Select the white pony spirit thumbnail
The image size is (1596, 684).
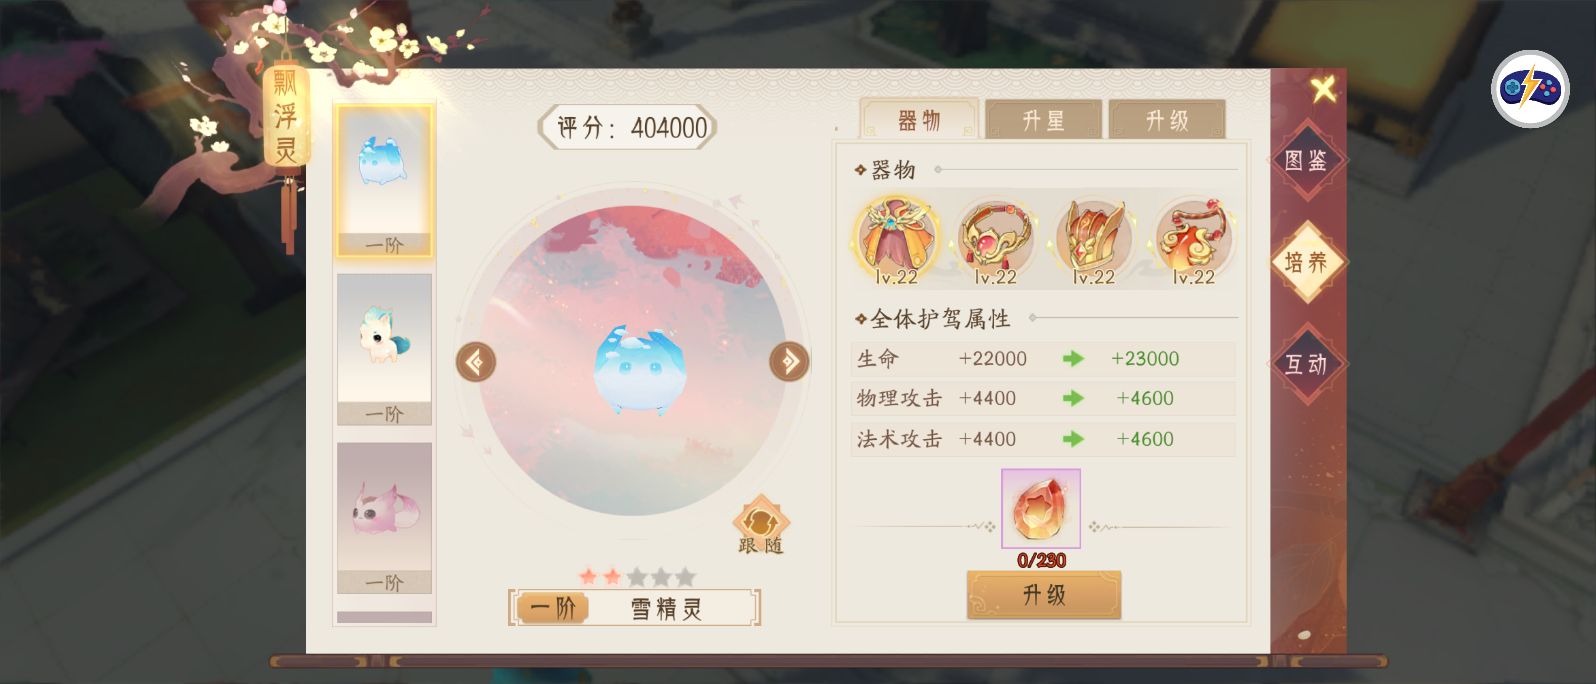pyautogui.click(x=384, y=350)
